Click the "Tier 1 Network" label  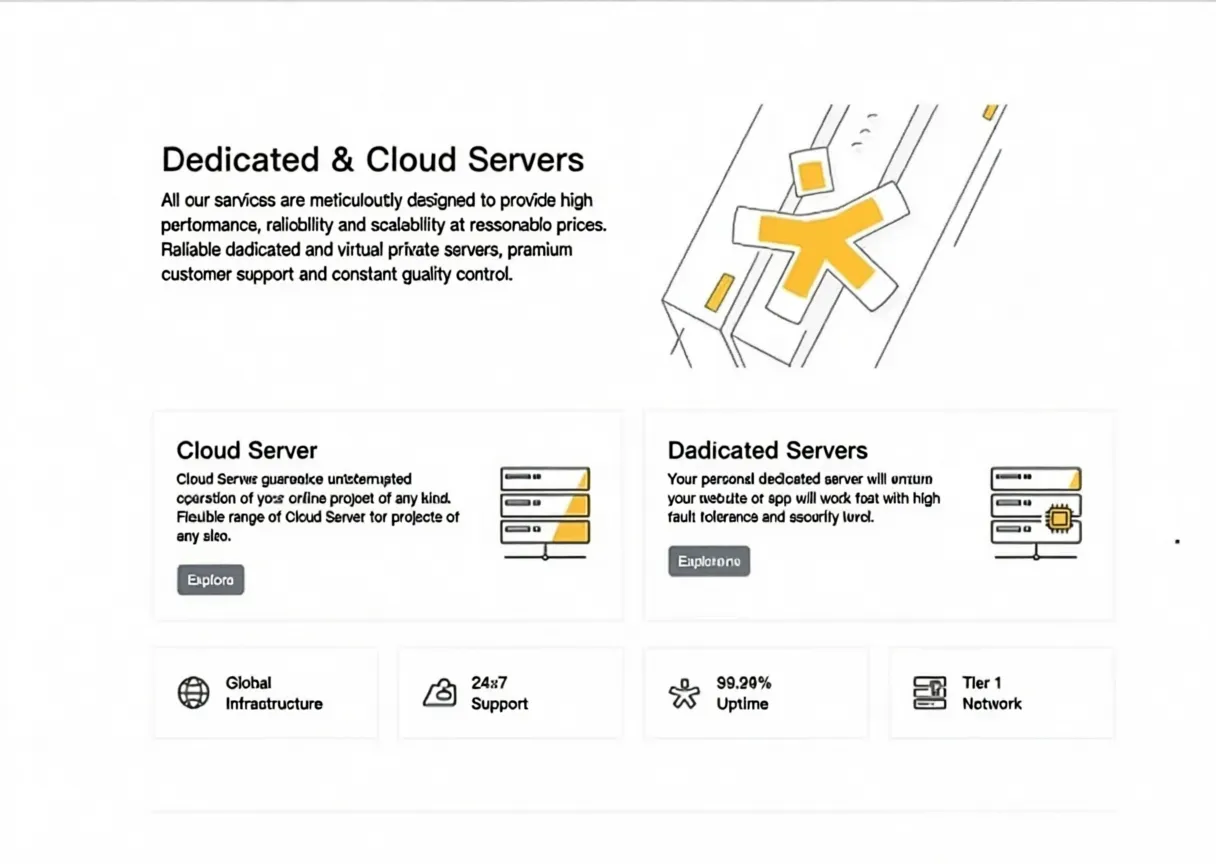click(x=992, y=693)
